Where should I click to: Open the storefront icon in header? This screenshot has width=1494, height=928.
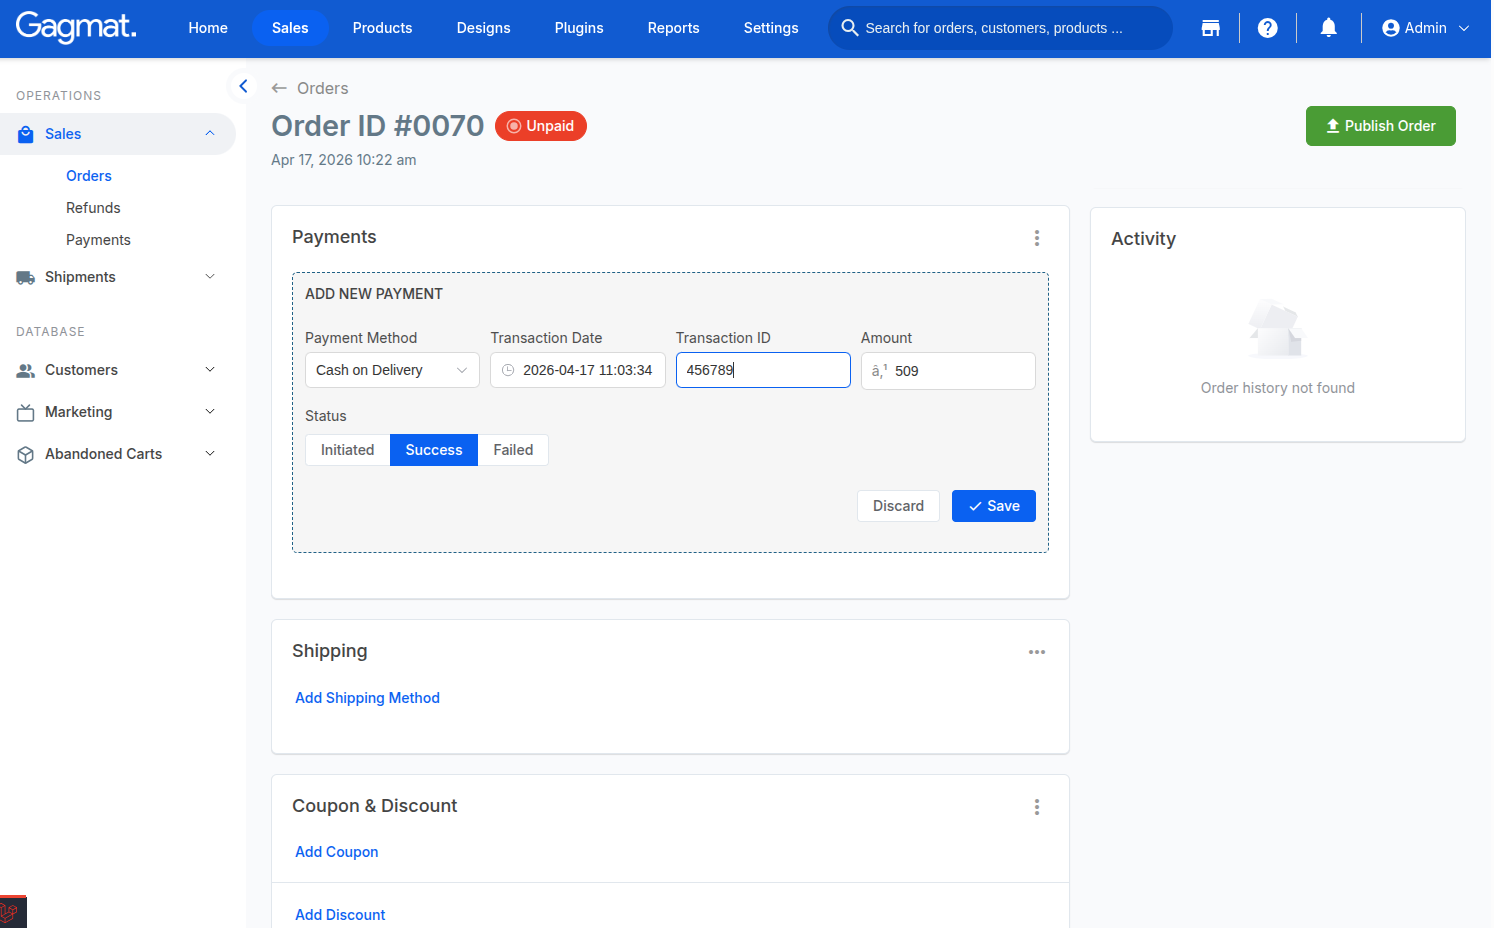click(1210, 28)
